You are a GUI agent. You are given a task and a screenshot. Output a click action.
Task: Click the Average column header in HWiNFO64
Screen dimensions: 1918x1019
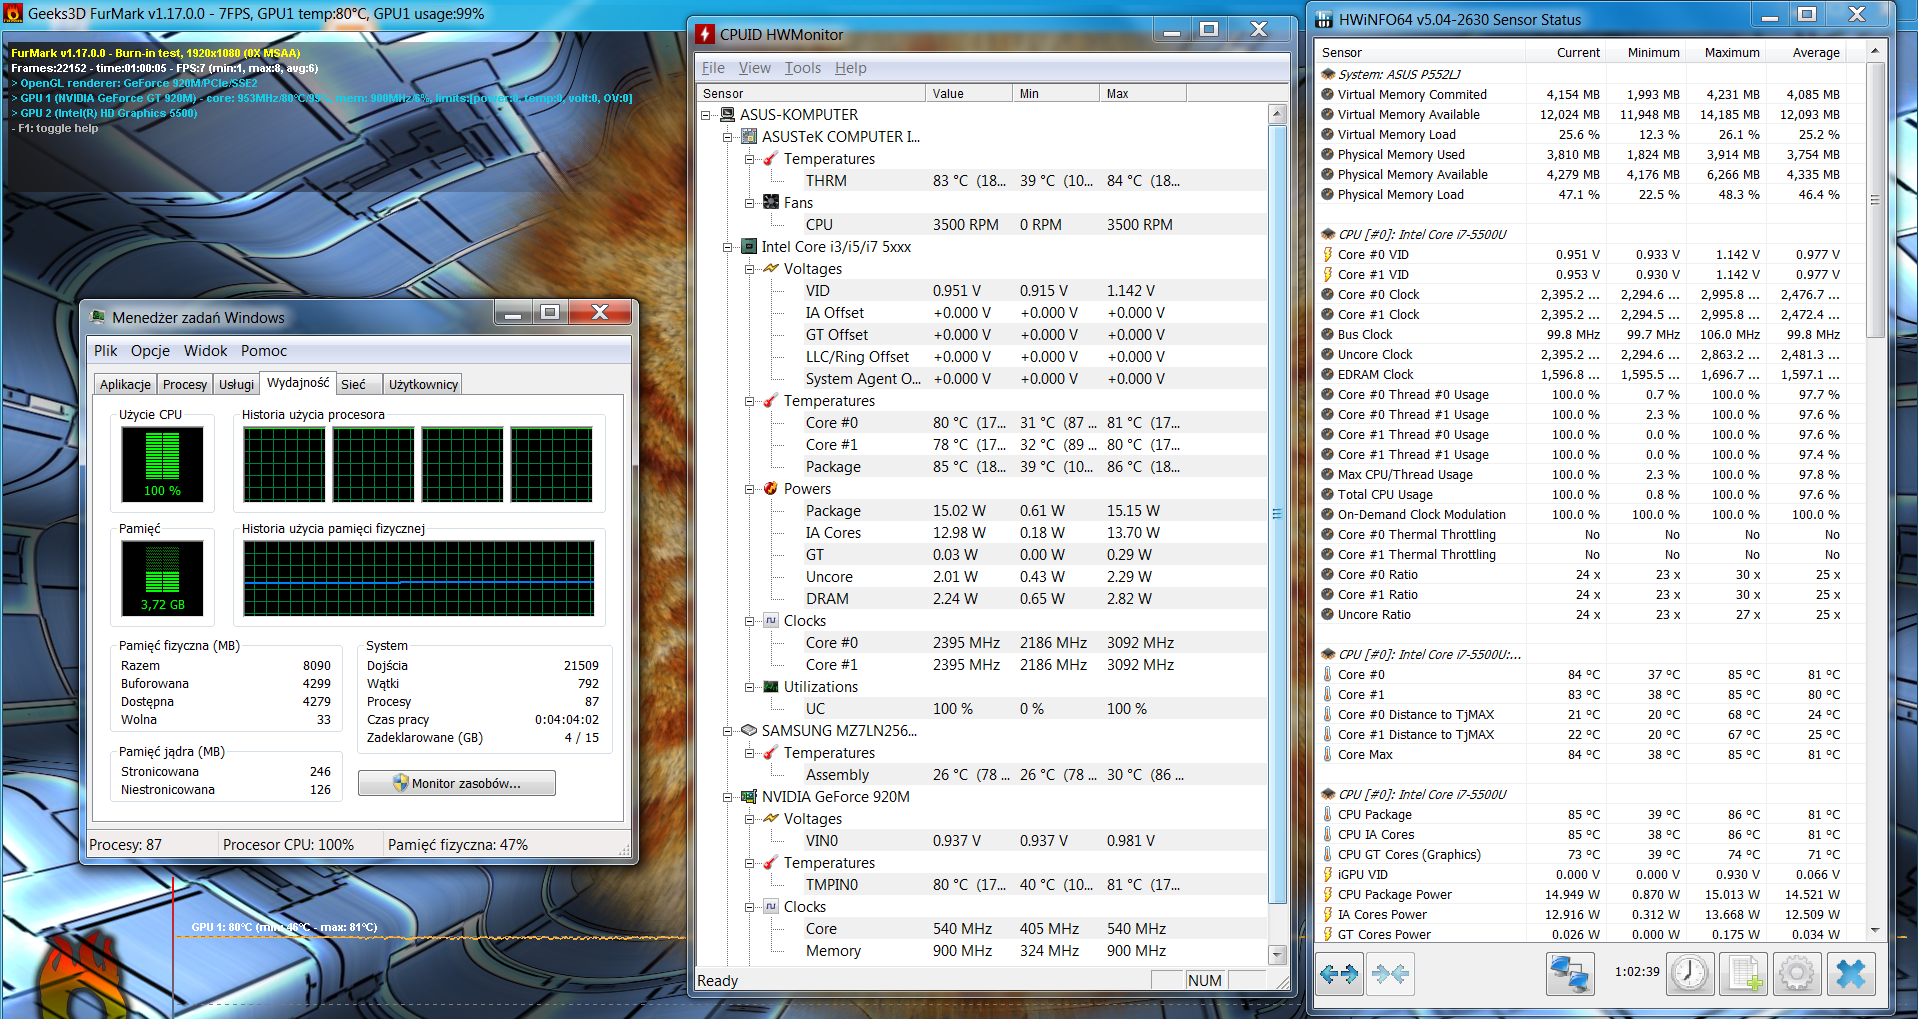click(x=1806, y=52)
